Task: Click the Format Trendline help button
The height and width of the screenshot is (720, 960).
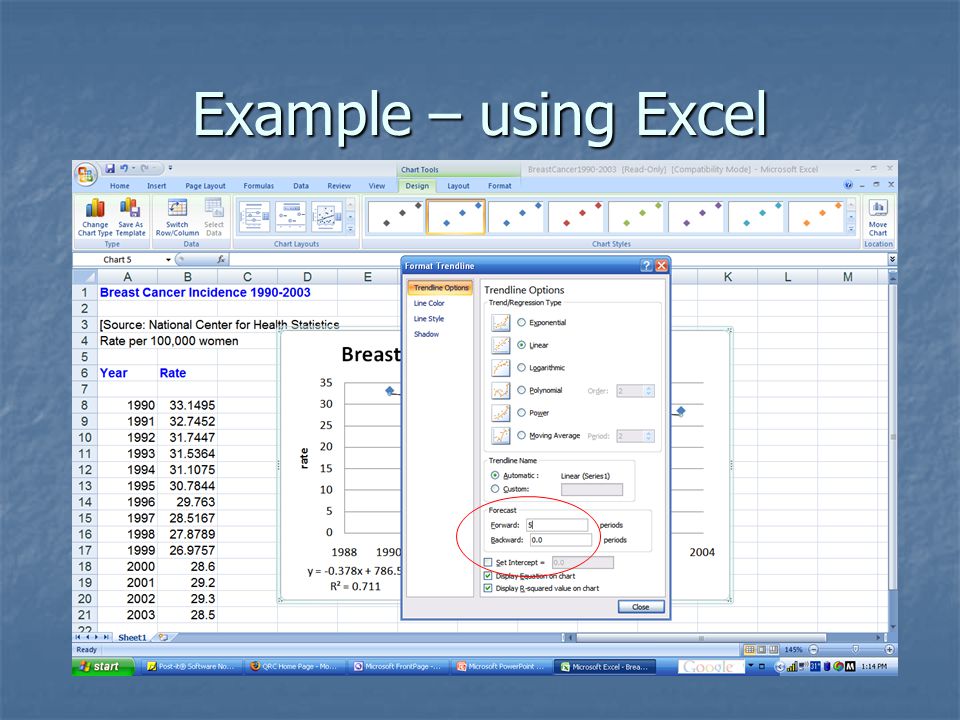Action: point(647,265)
